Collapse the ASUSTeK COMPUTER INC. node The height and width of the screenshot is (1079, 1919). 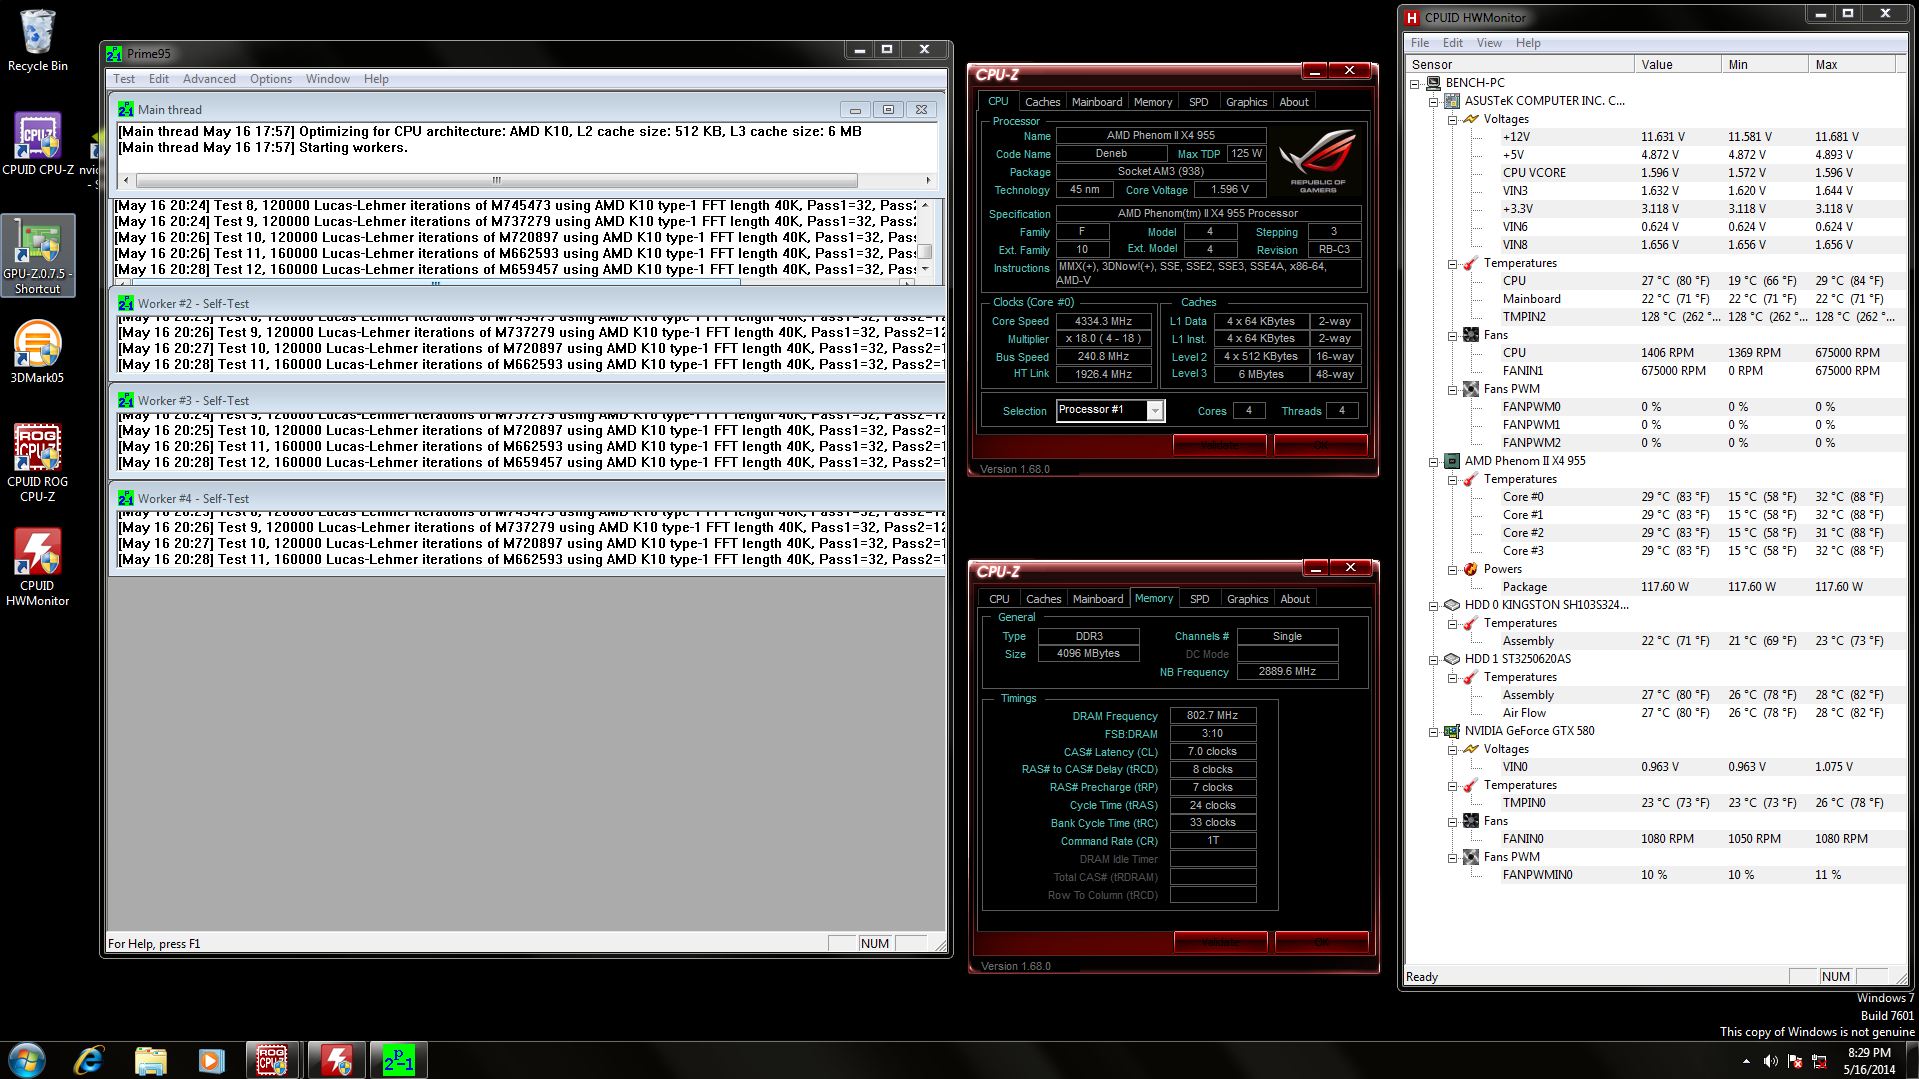click(x=1433, y=101)
